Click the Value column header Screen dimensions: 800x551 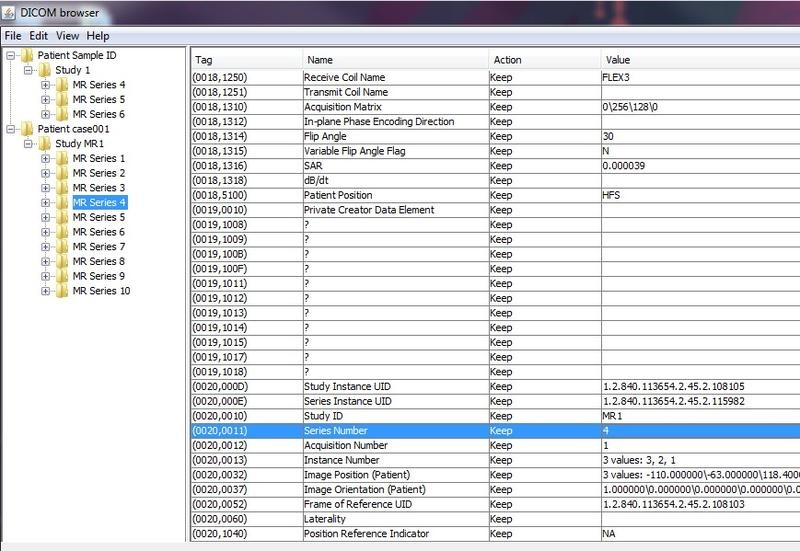pyautogui.click(x=701, y=60)
